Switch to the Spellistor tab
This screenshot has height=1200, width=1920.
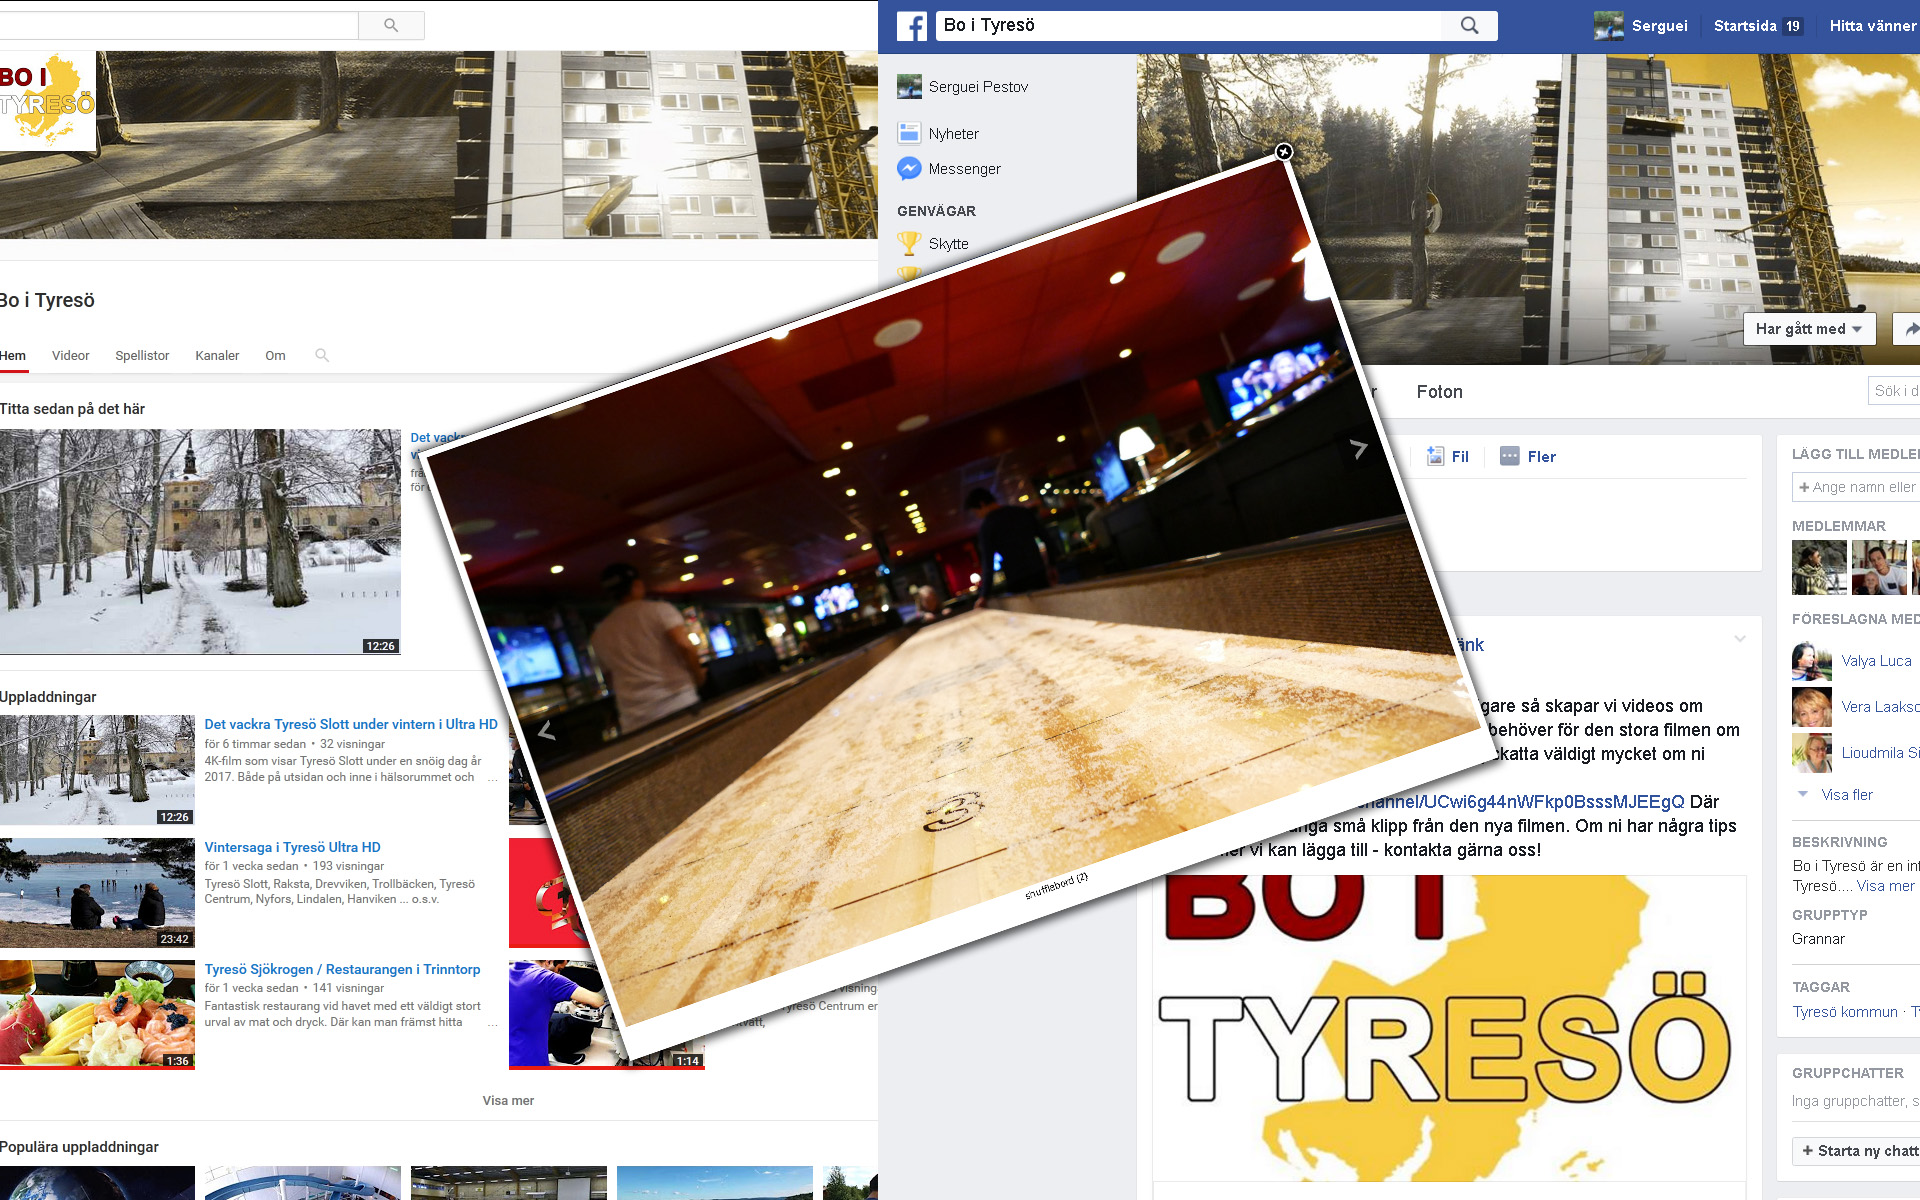click(142, 355)
